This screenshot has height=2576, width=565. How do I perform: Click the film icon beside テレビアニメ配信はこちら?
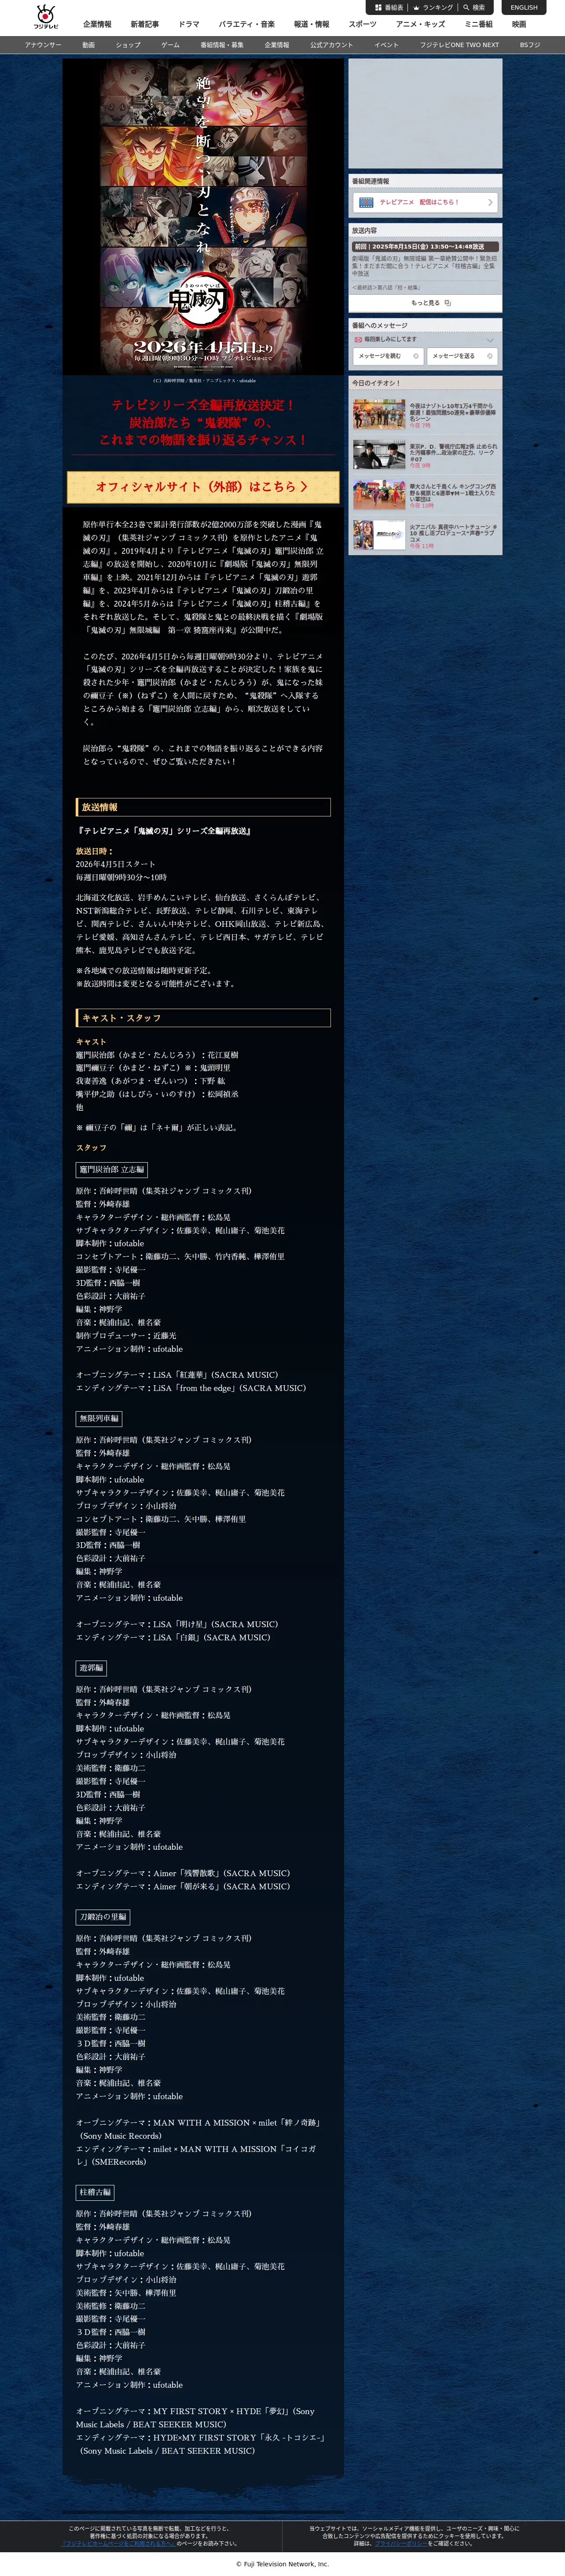(366, 202)
